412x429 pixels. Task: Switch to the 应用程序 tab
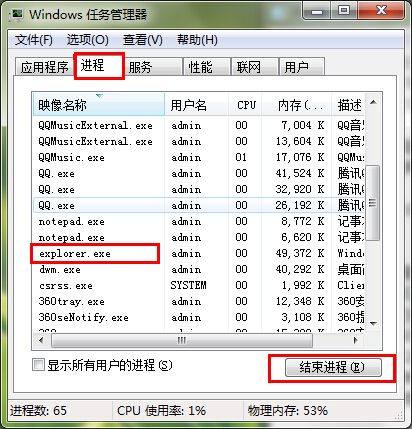point(44,67)
